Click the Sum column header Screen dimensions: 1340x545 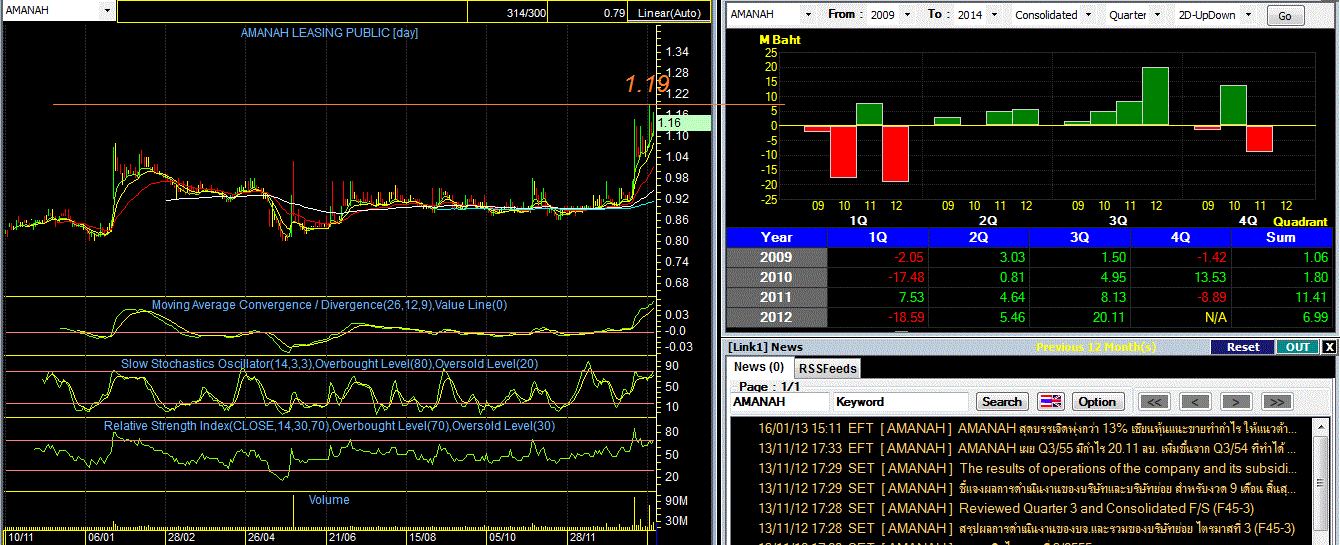pos(1281,237)
